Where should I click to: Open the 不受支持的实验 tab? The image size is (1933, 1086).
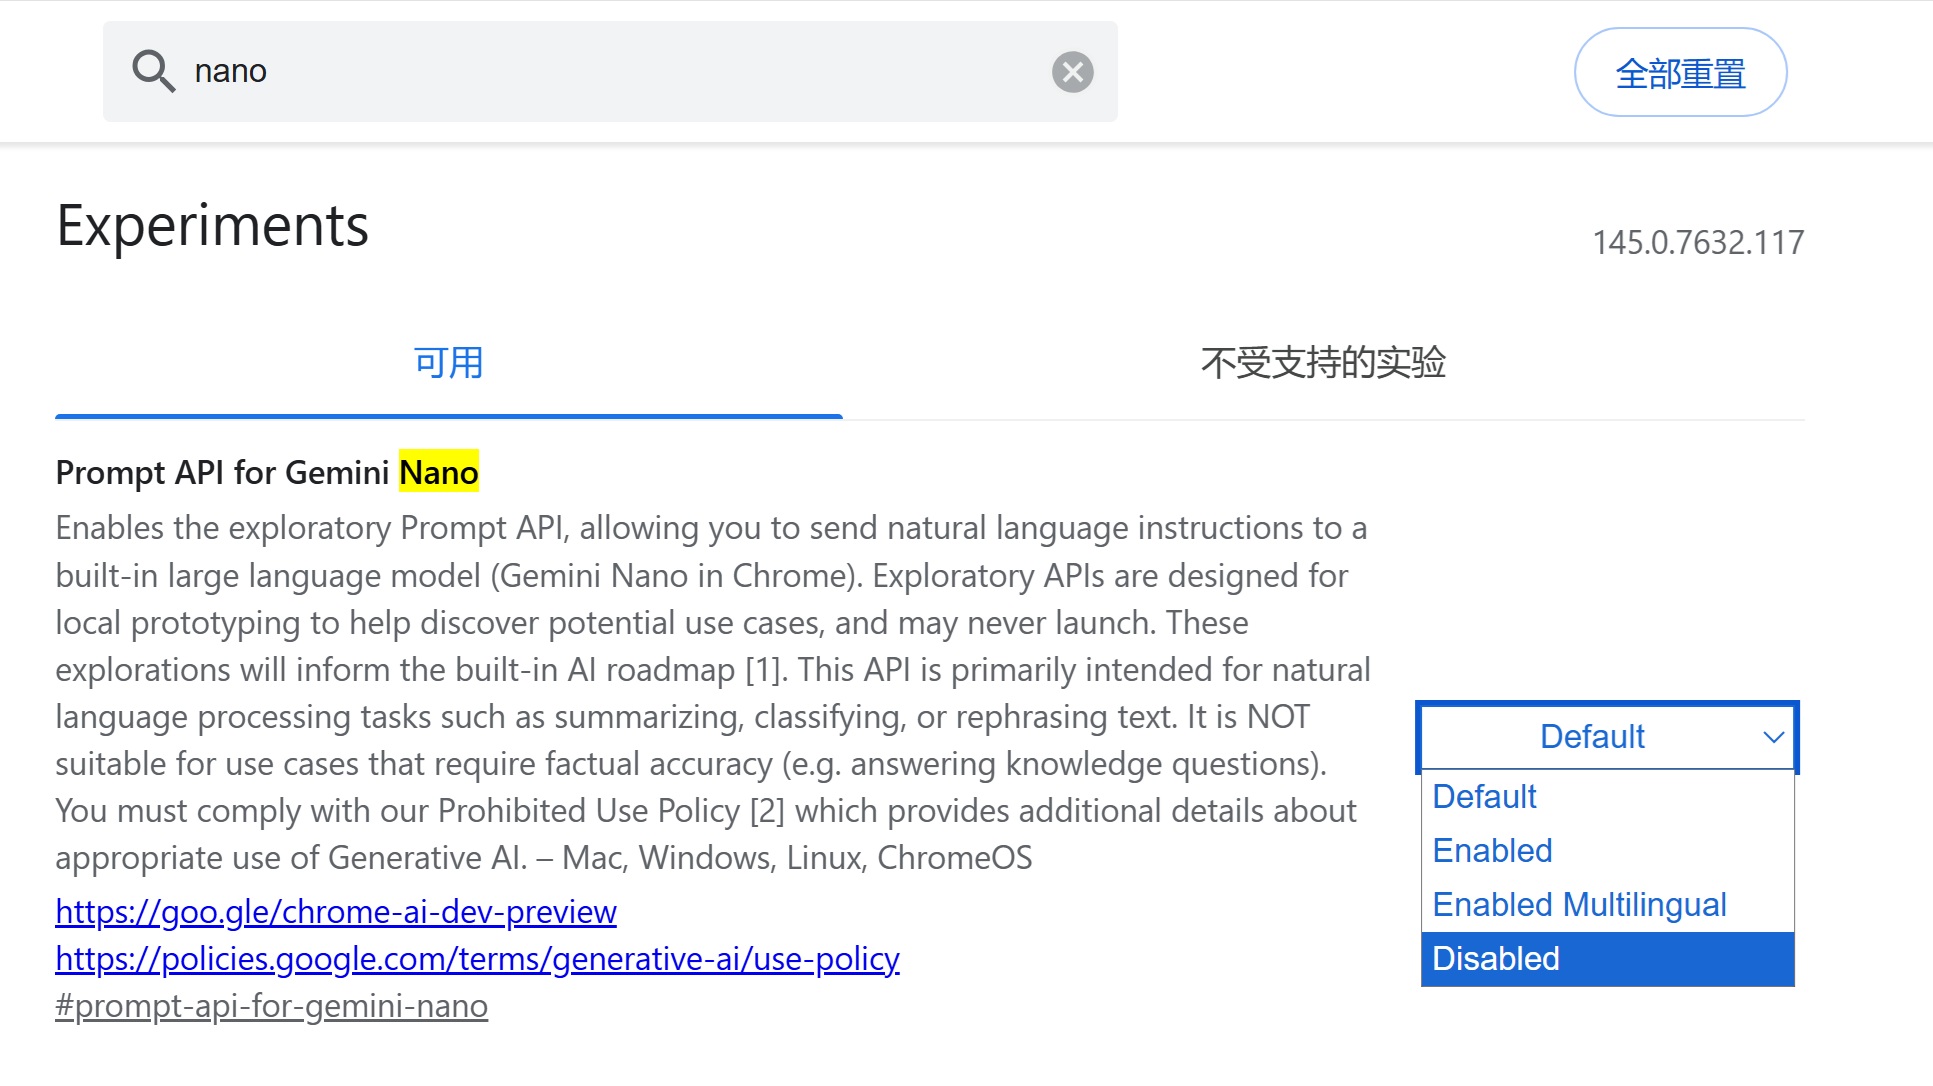[x=1323, y=363]
